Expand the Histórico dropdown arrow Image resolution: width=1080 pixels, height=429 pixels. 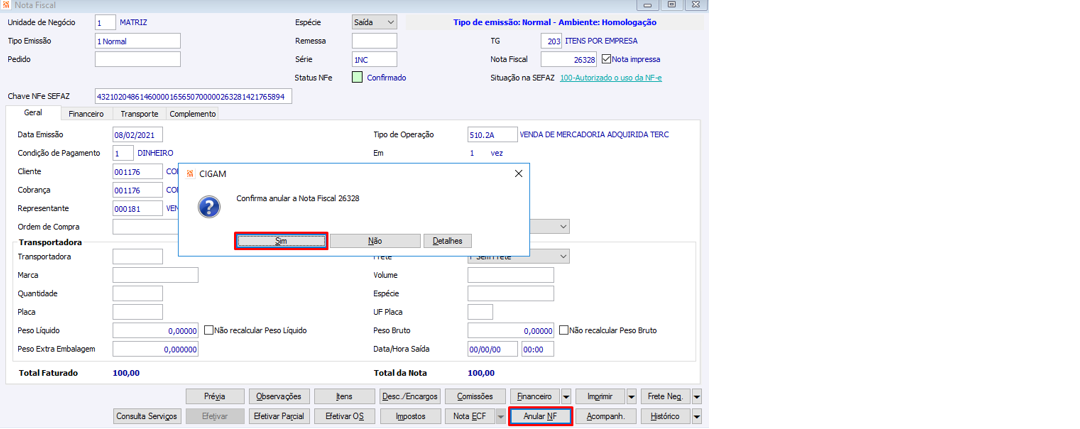(696, 417)
